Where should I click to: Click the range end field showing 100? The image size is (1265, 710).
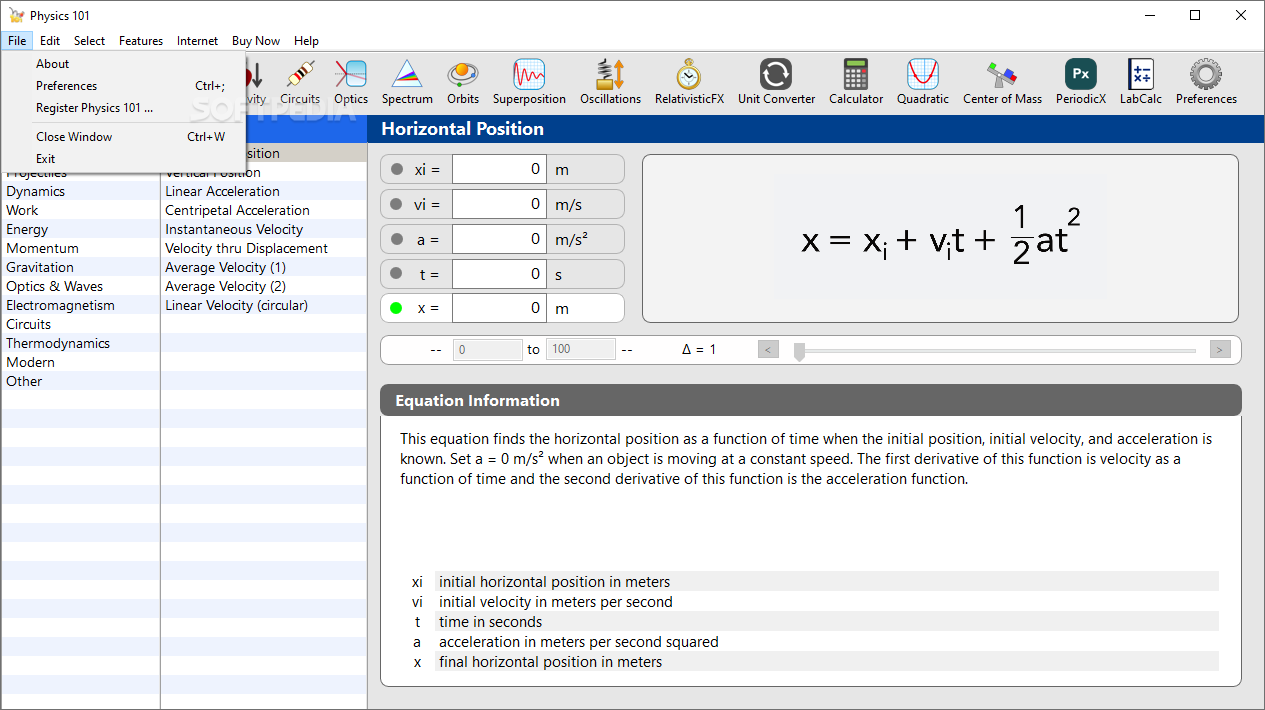click(x=581, y=349)
